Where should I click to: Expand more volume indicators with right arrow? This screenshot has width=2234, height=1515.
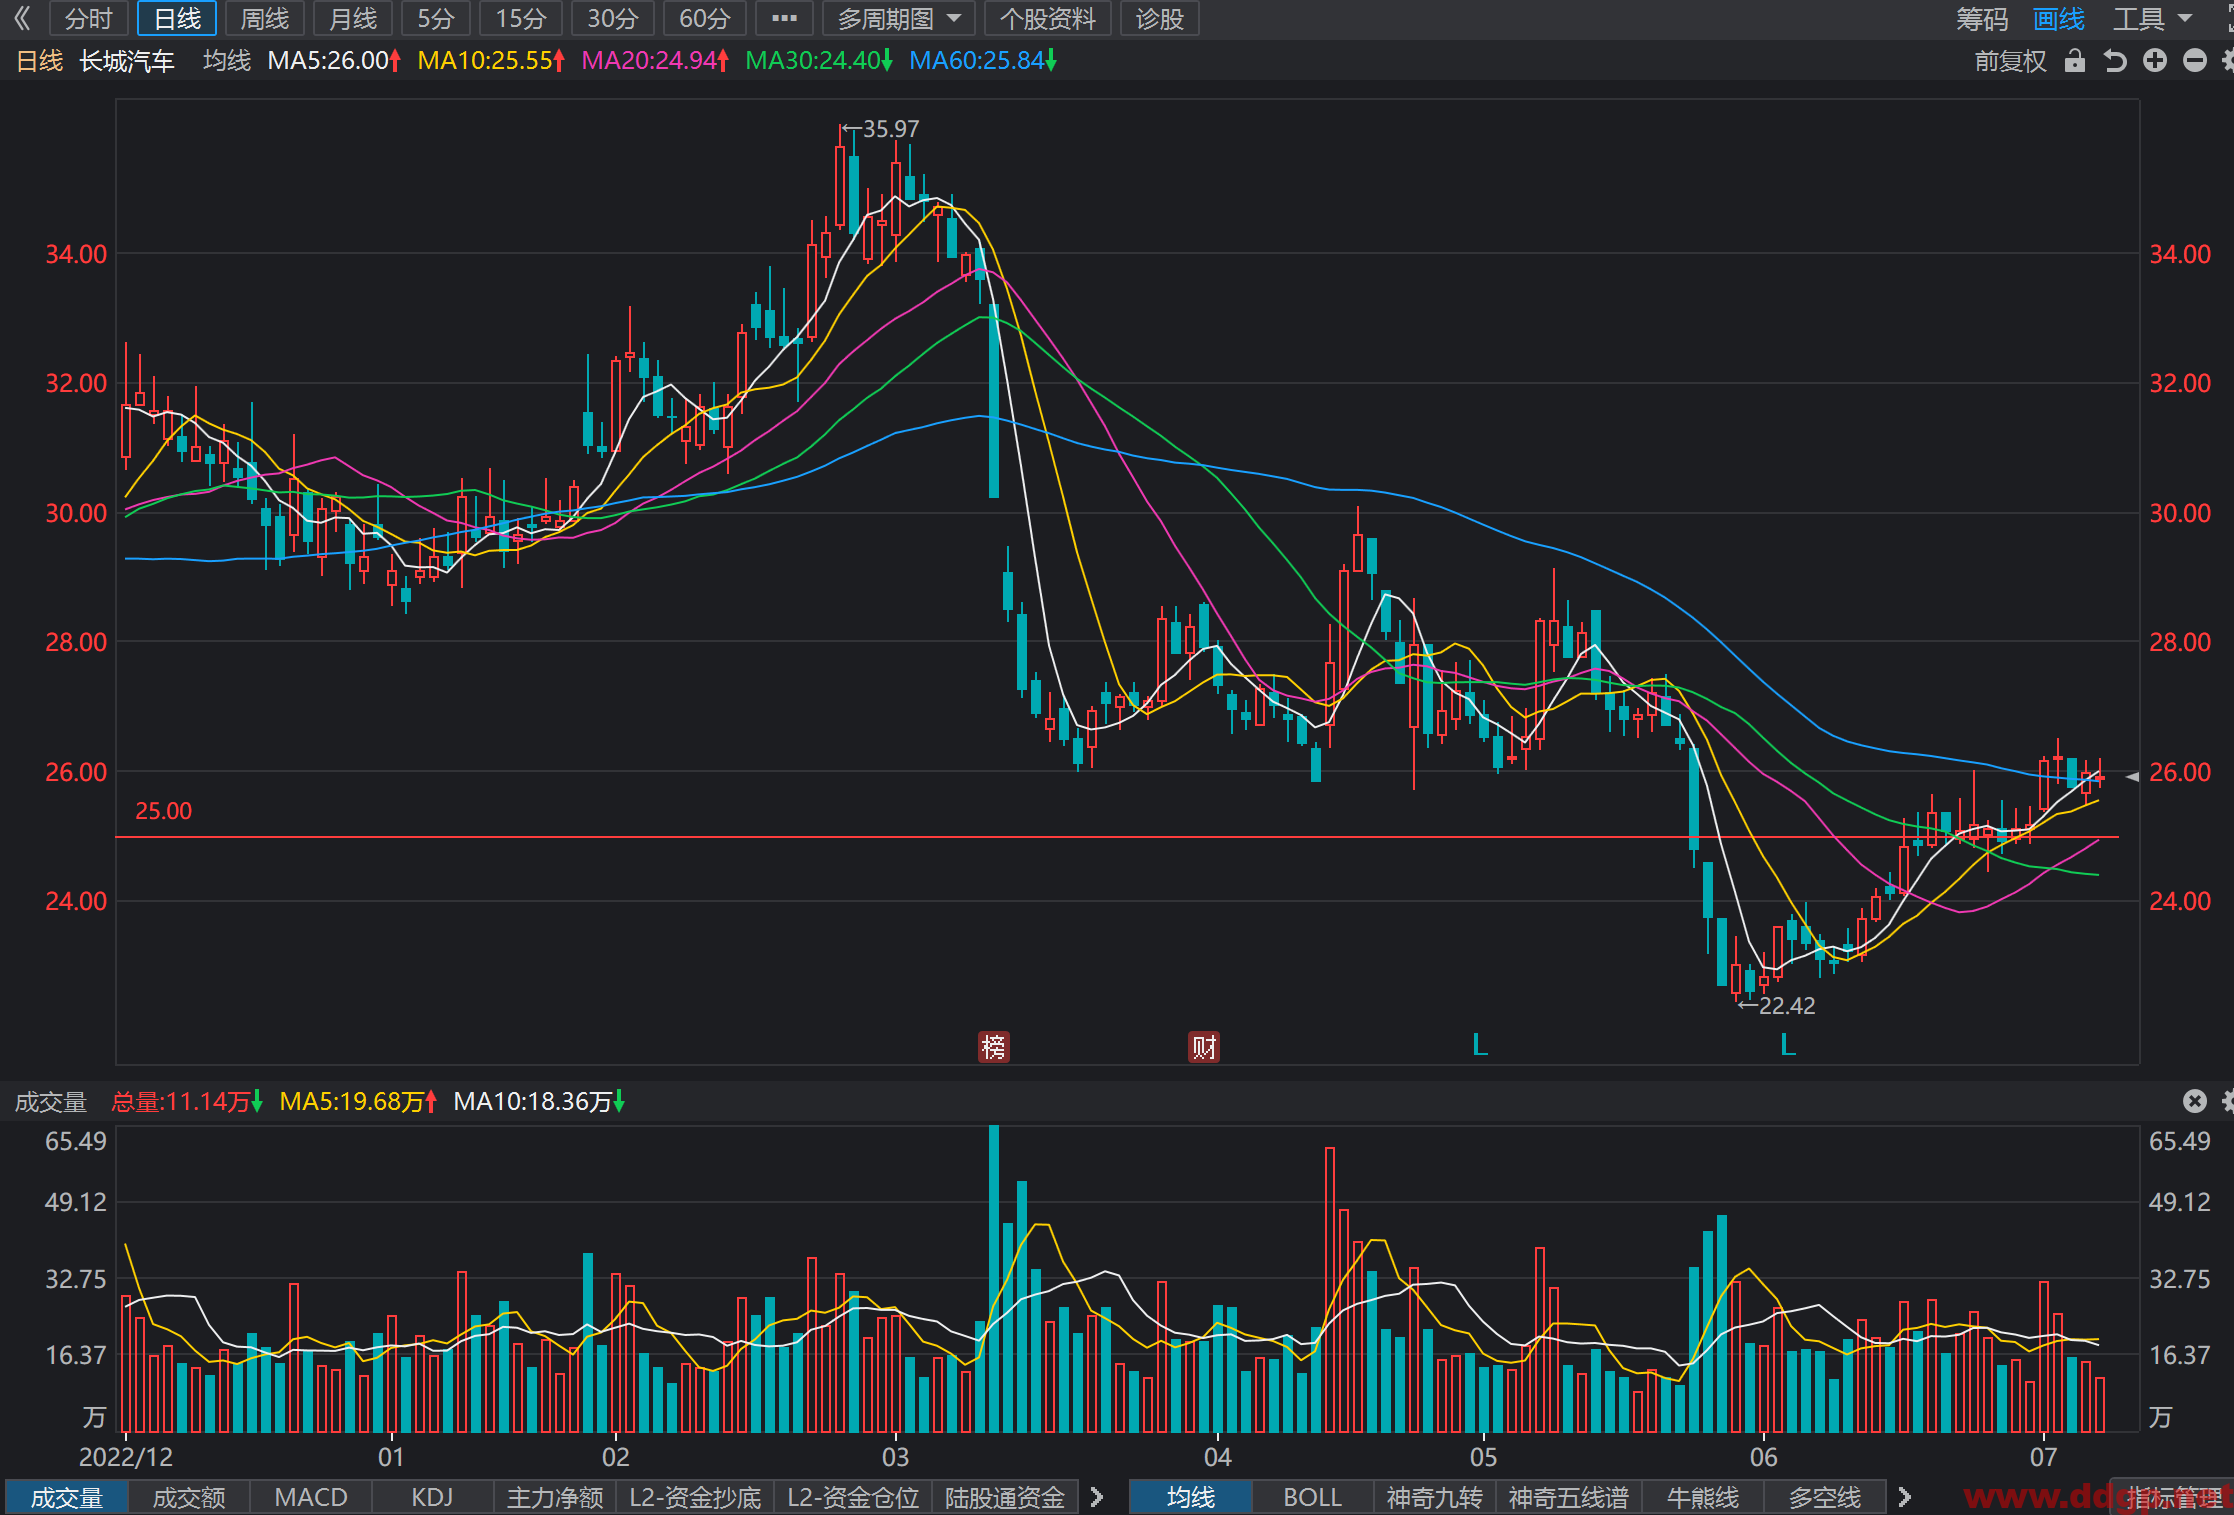pyautogui.click(x=1097, y=1497)
